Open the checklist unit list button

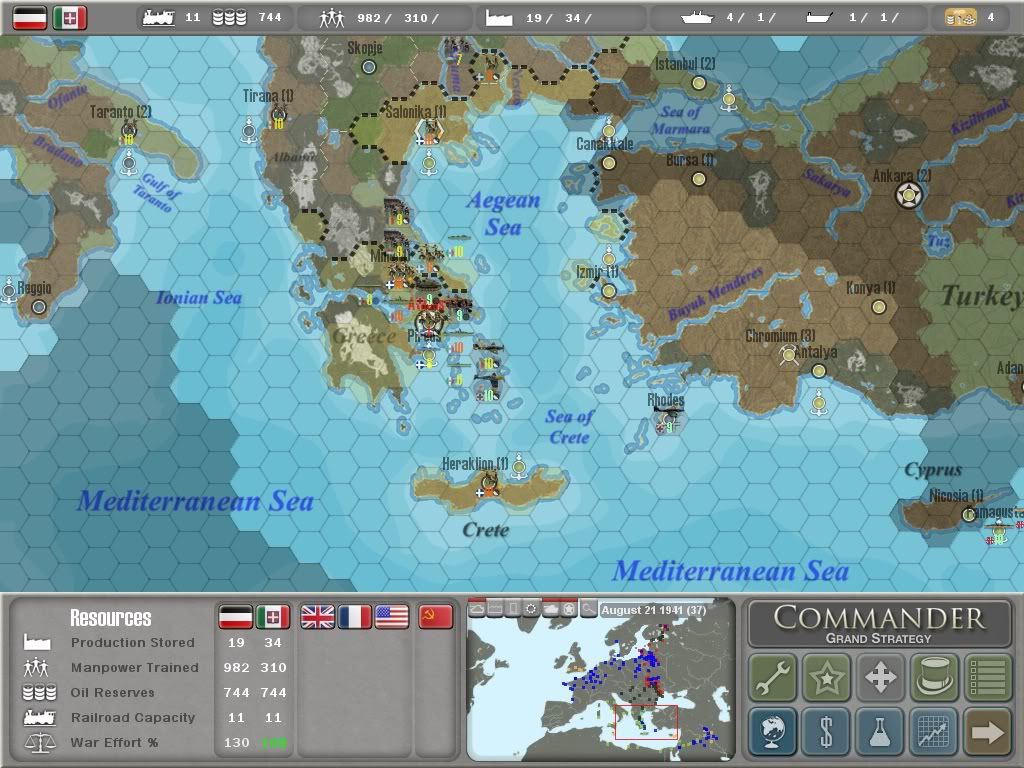(987, 677)
